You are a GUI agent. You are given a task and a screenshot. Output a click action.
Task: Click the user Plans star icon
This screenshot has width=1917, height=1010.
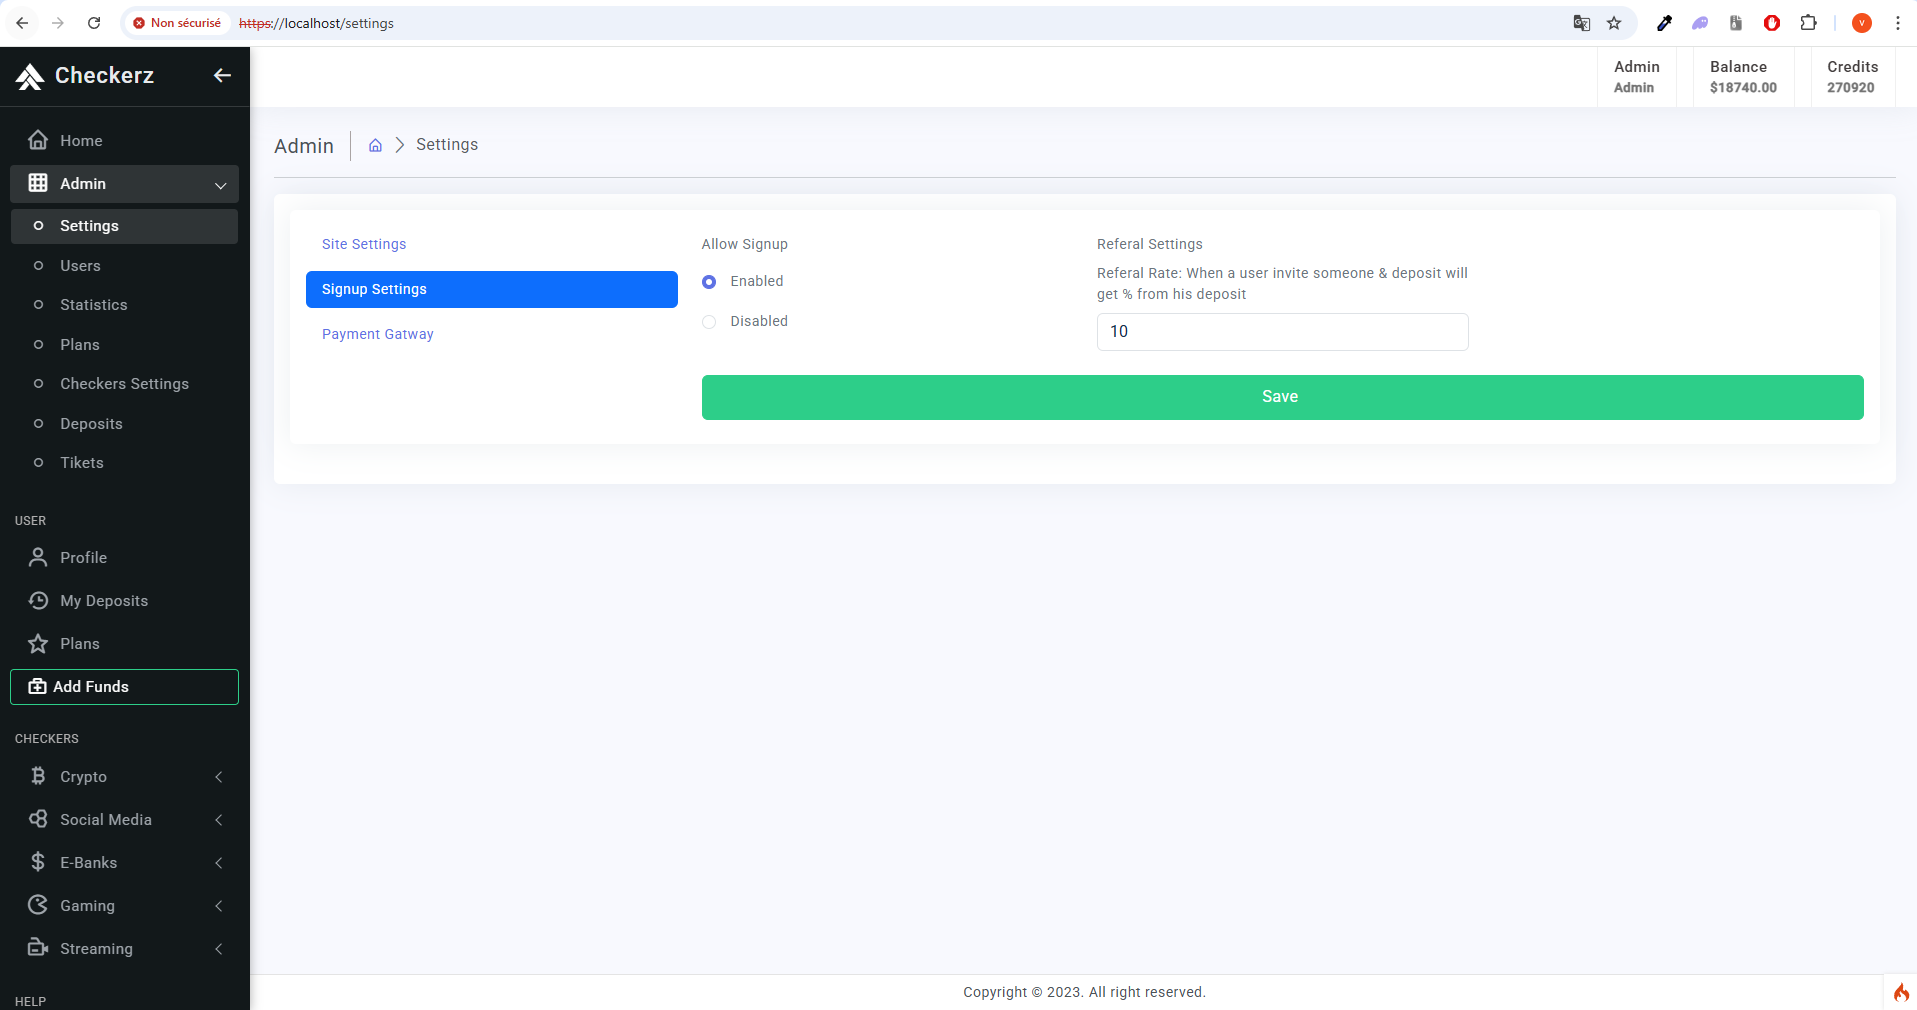(x=38, y=643)
